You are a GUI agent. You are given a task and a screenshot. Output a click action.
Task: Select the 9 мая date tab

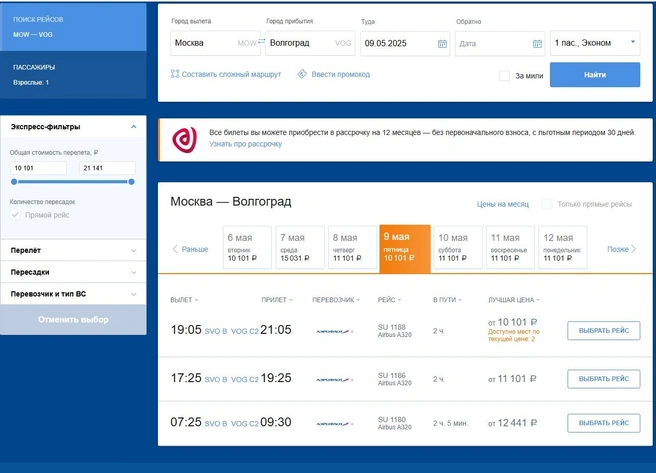[x=405, y=249]
